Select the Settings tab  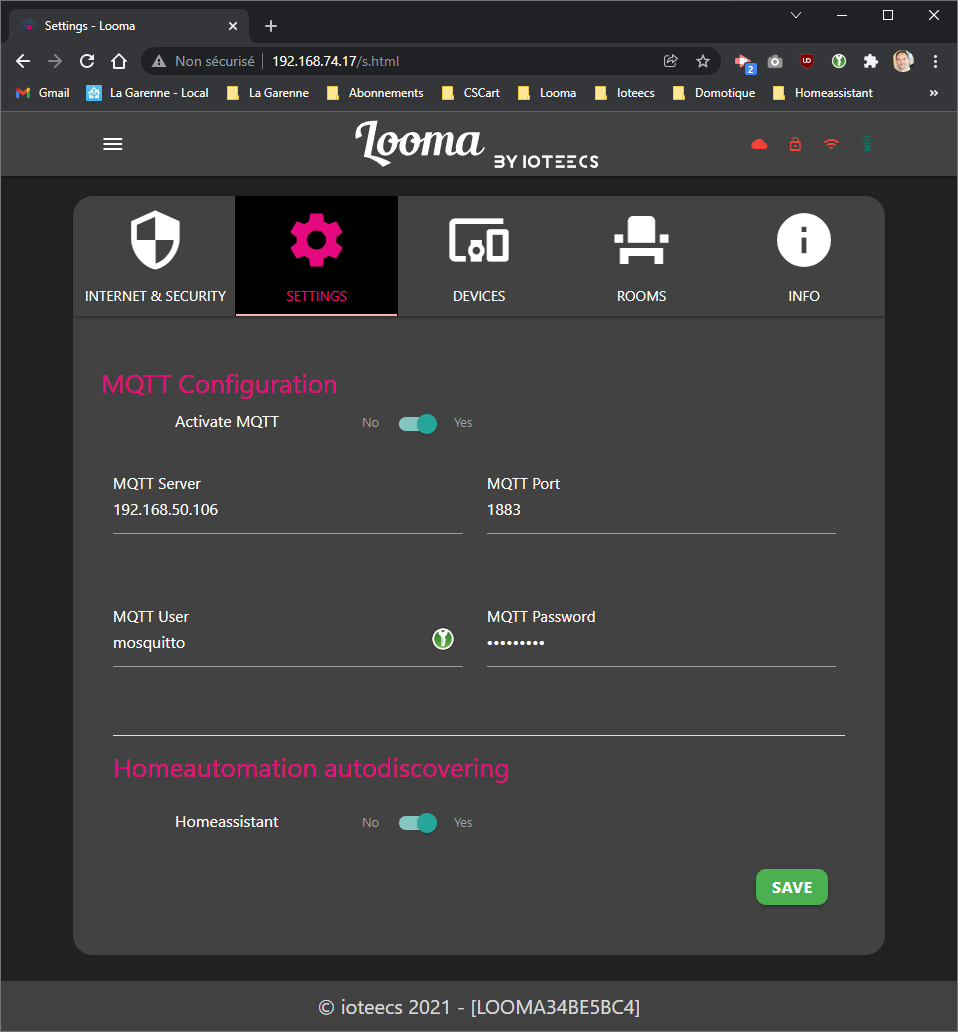coord(316,256)
